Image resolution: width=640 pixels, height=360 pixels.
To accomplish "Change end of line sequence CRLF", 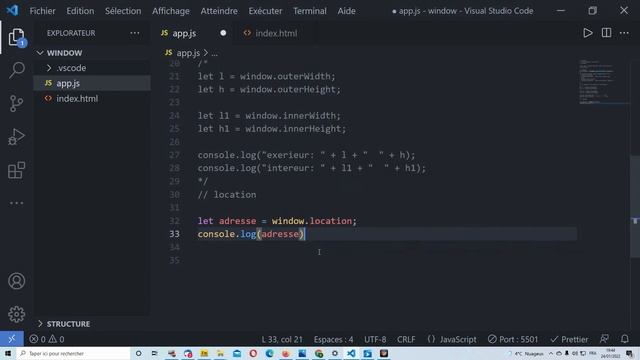I will [406, 339].
